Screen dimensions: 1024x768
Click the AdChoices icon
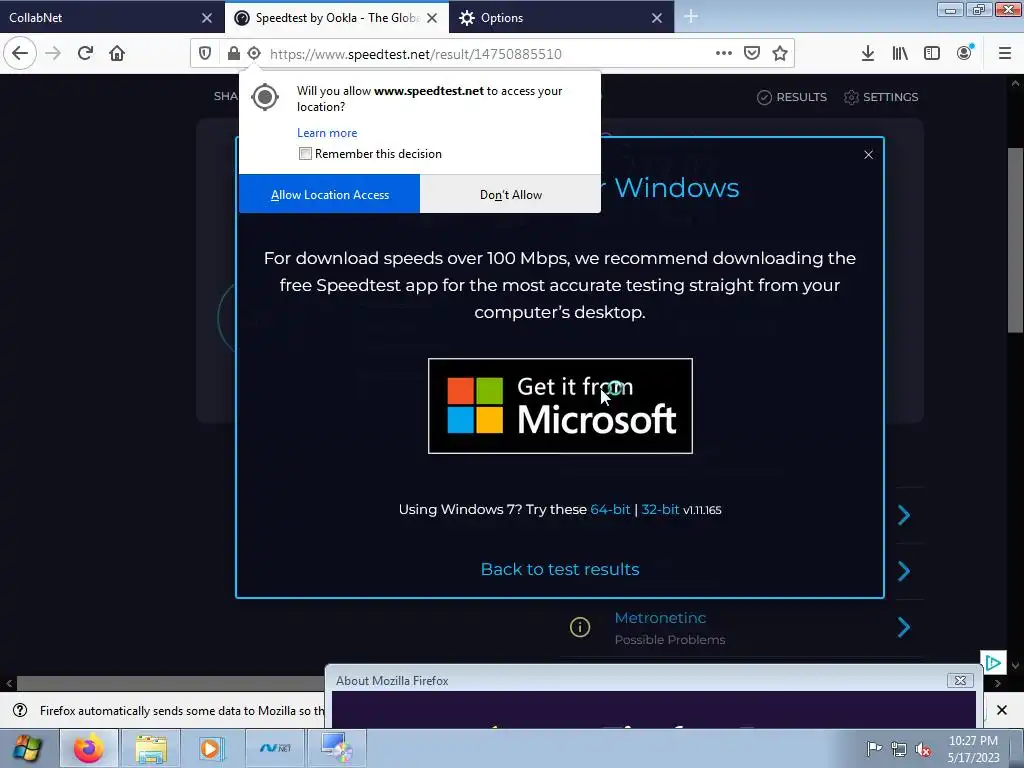pyautogui.click(x=993, y=663)
